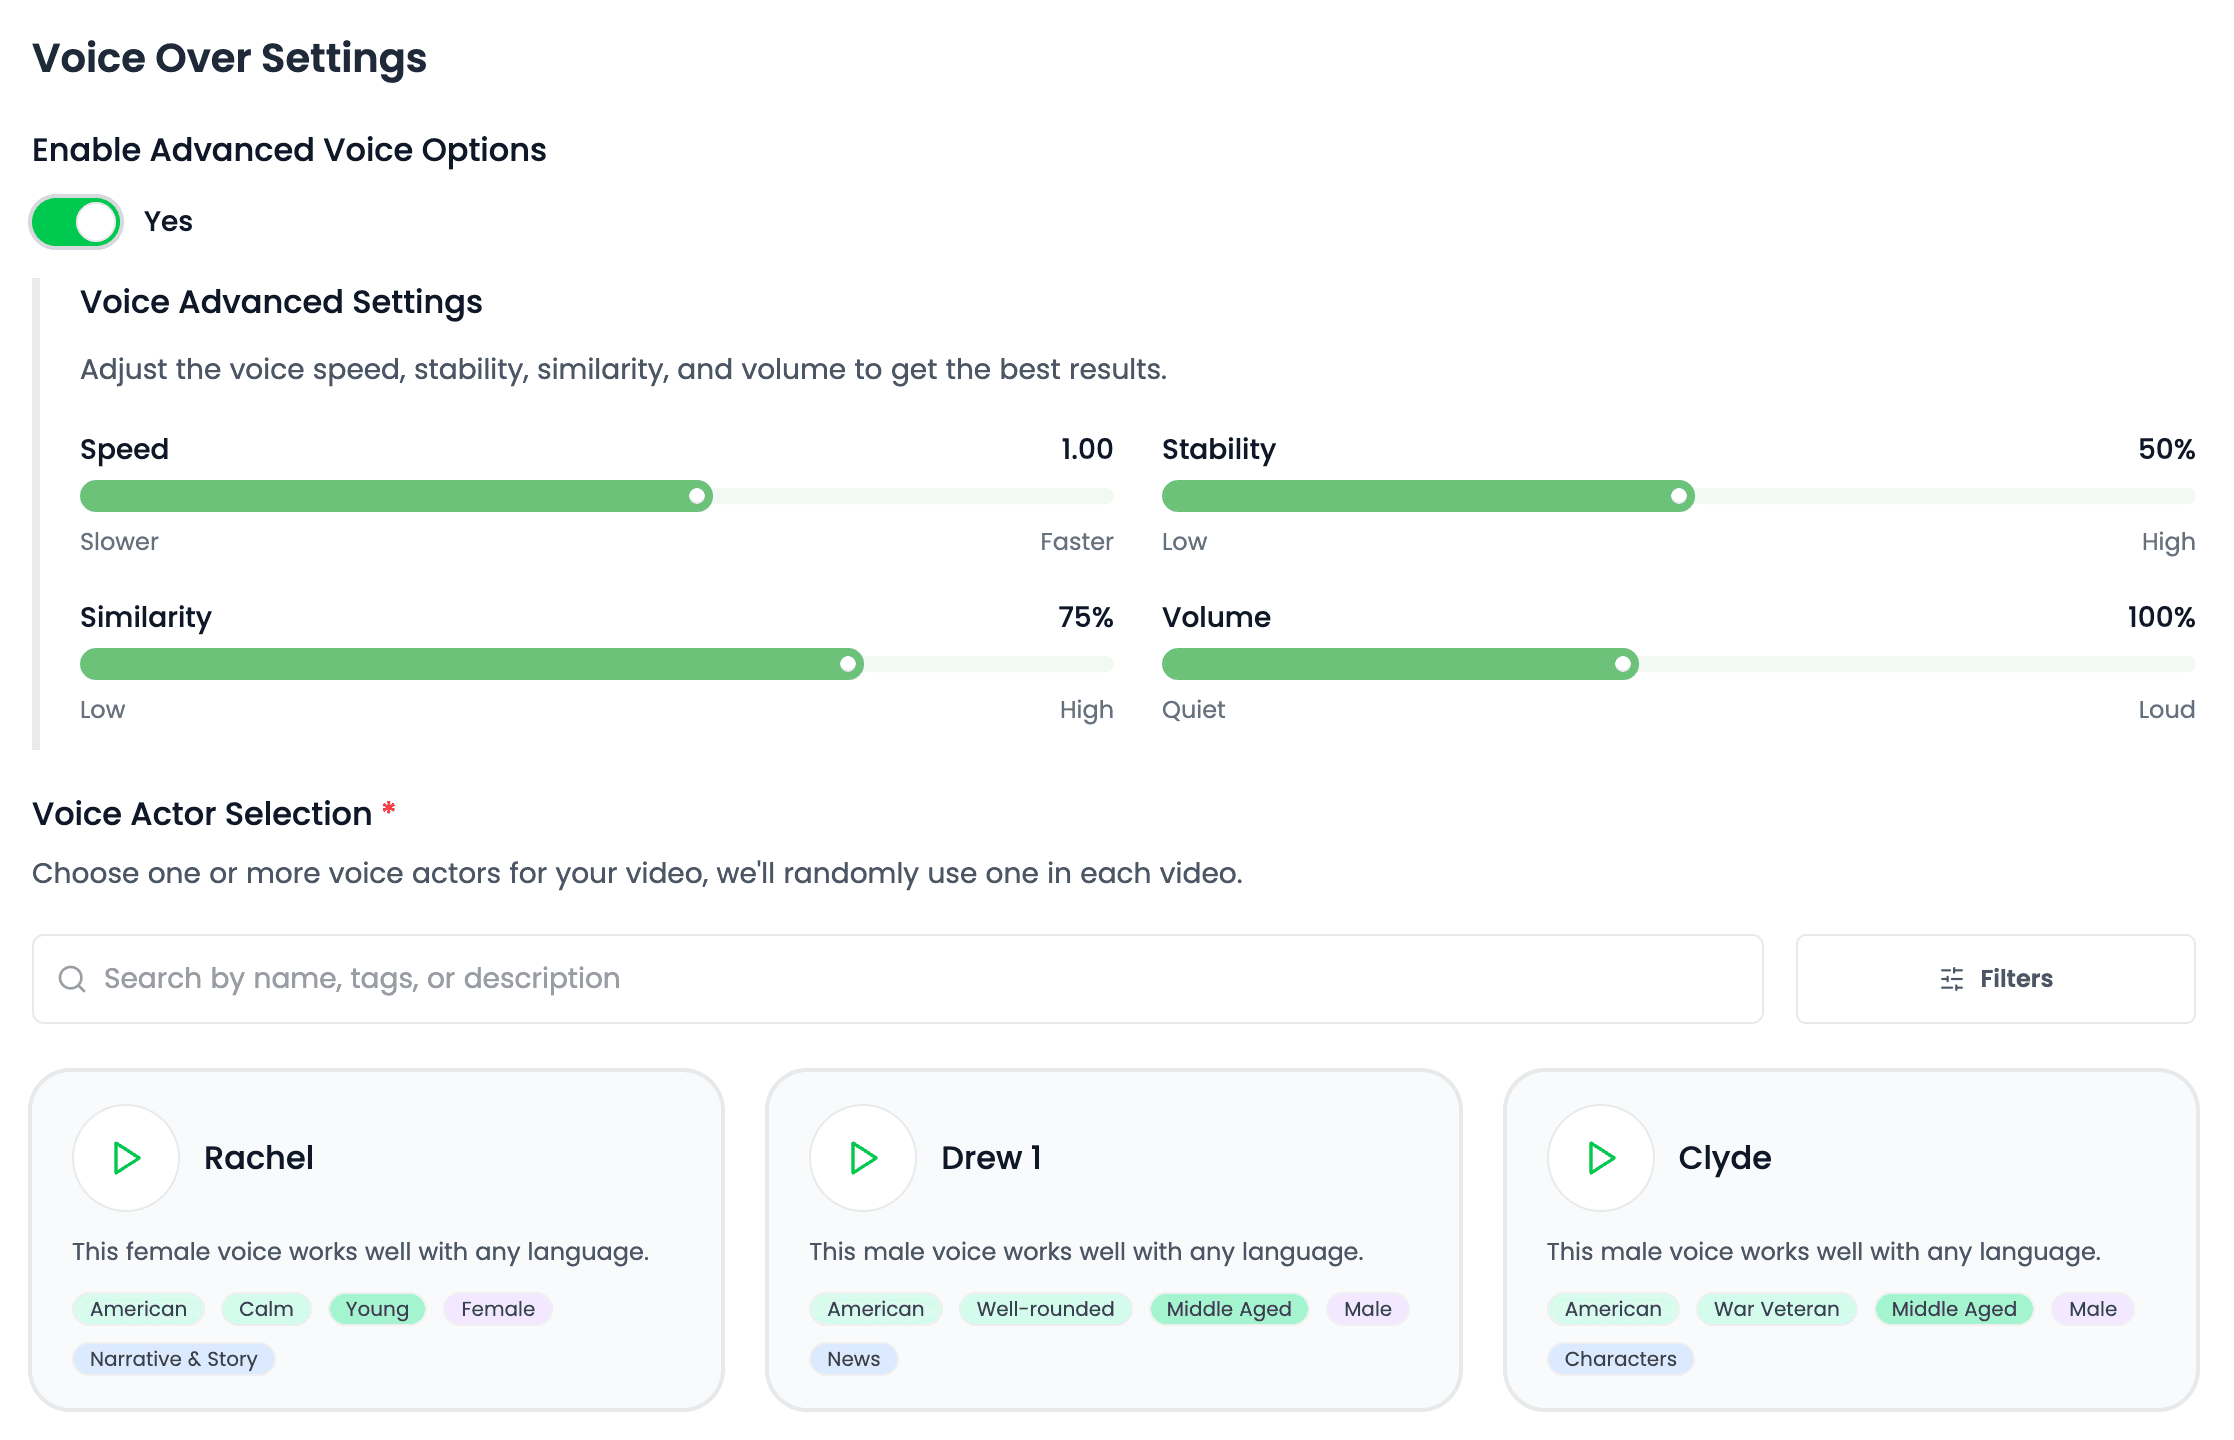Click the Quiet label
This screenshot has width=2234, height=1440.
click(1193, 709)
